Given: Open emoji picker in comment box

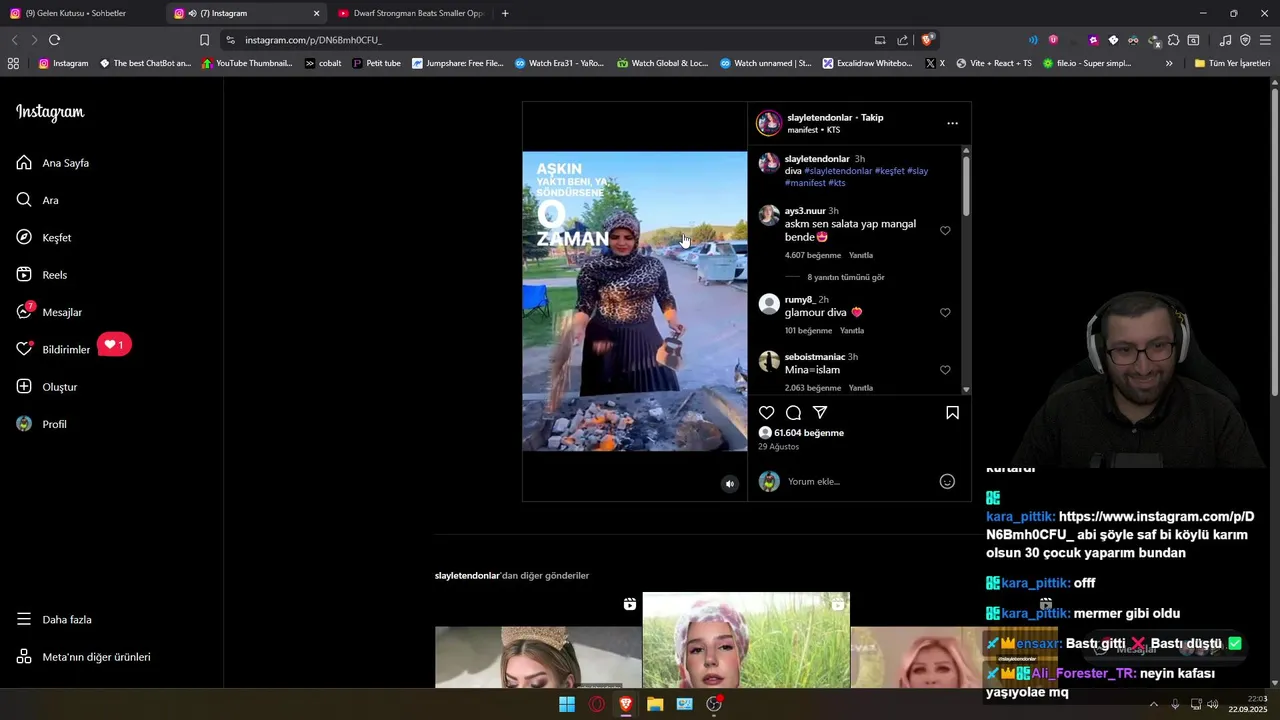Looking at the screenshot, I should pos(947,481).
